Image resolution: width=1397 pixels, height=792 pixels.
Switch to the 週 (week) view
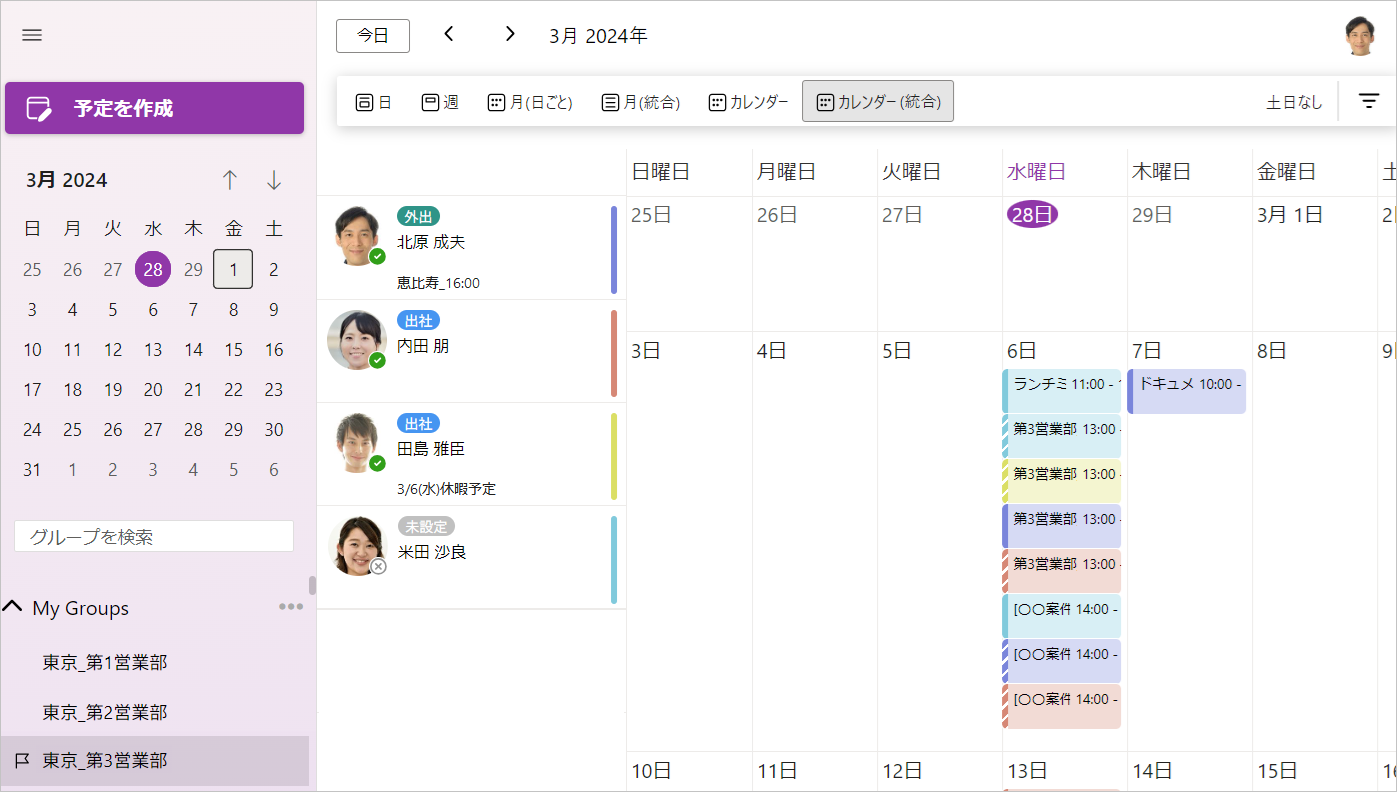pos(440,100)
